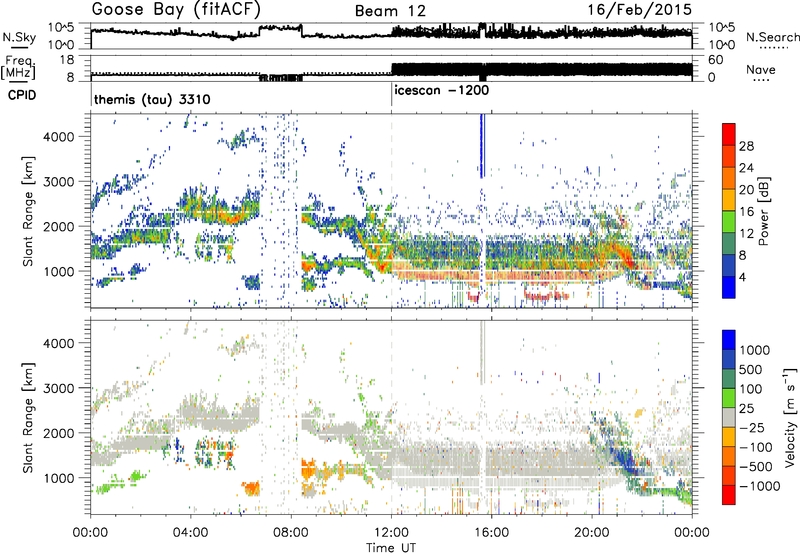This screenshot has height=554, width=800.
Task: Pick the 12 dB tick on Power colorbar
Action: pyautogui.click(x=746, y=234)
